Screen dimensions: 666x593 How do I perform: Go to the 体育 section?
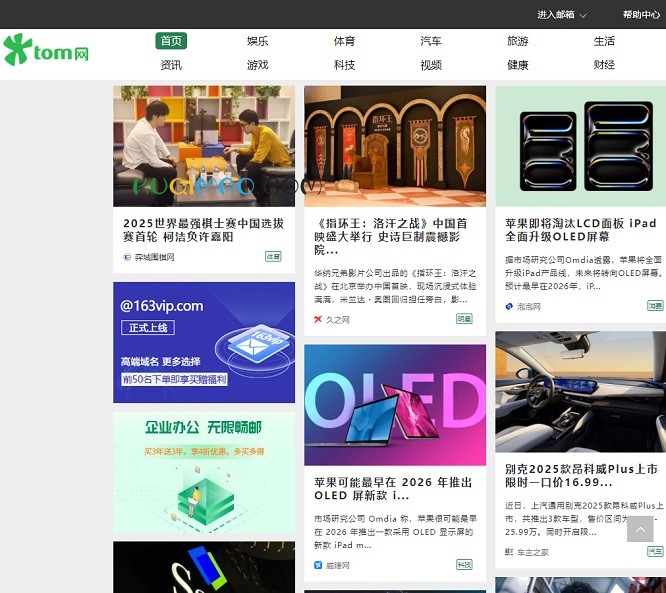pyautogui.click(x=344, y=41)
